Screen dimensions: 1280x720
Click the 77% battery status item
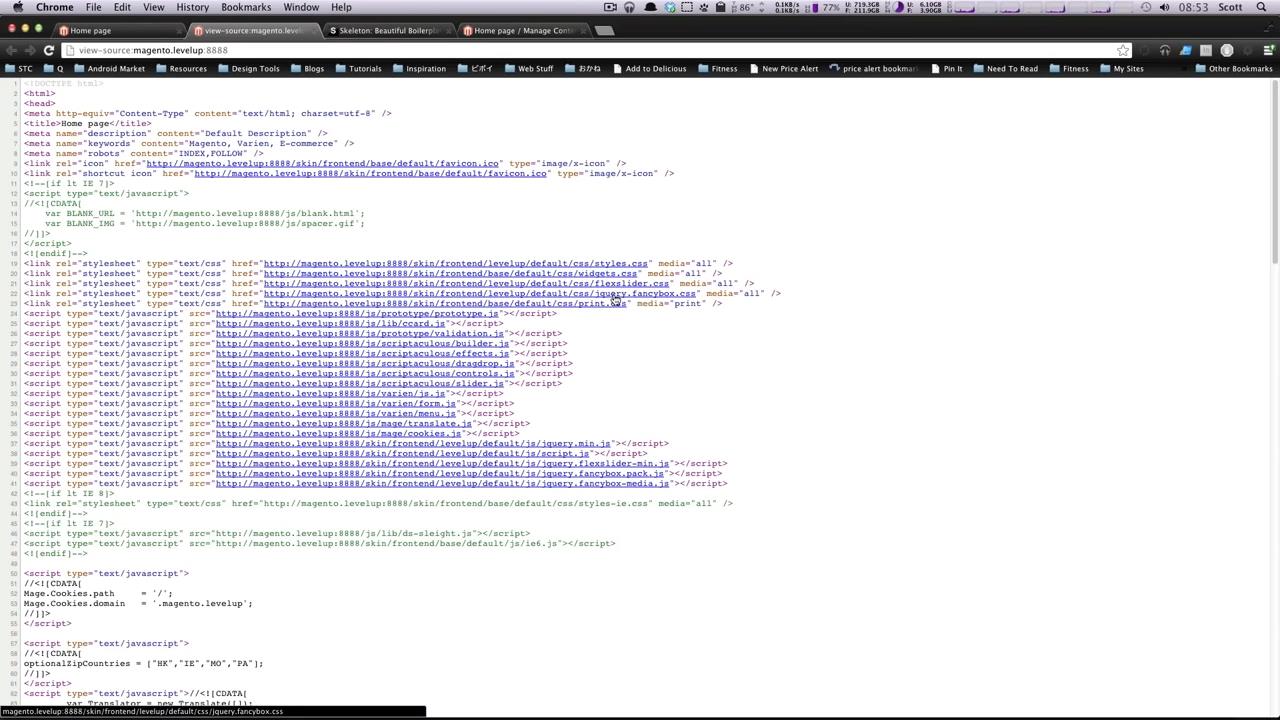click(x=824, y=7)
